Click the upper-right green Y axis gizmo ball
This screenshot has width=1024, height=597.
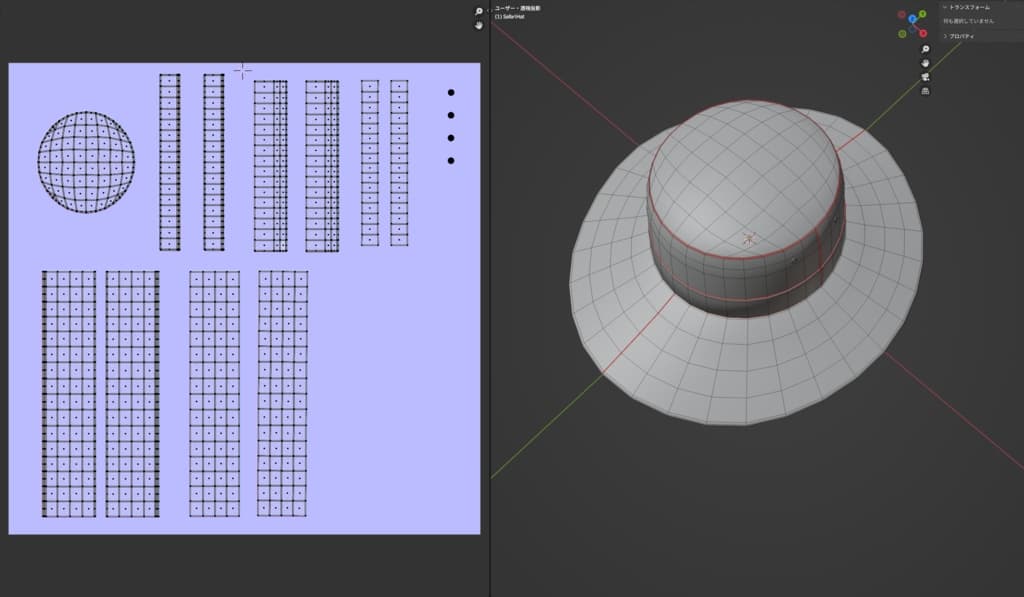point(922,14)
